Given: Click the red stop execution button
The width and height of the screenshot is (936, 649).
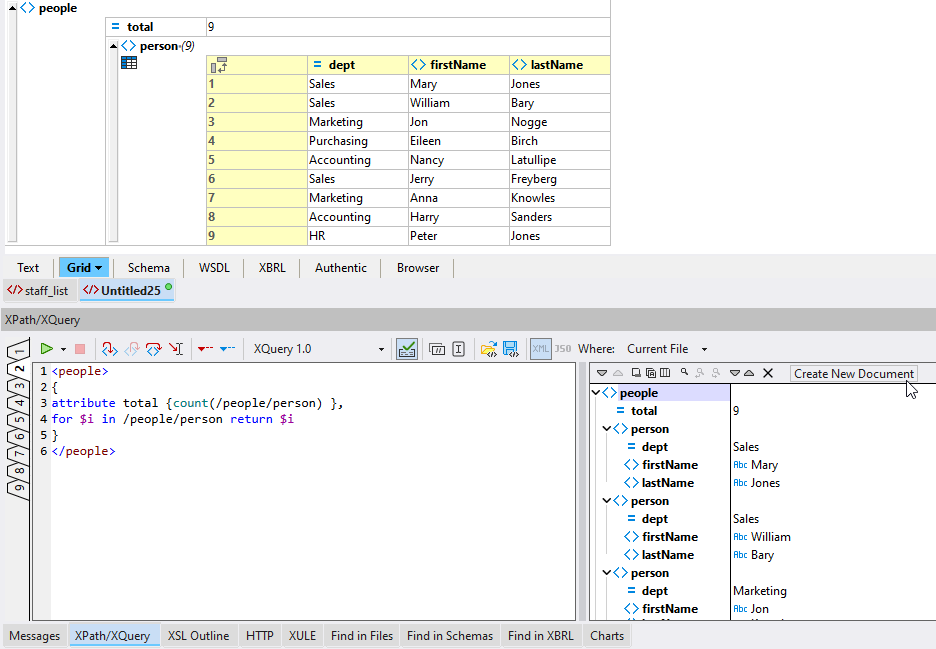Looking at the screenshot, I should tap(80, 349).
